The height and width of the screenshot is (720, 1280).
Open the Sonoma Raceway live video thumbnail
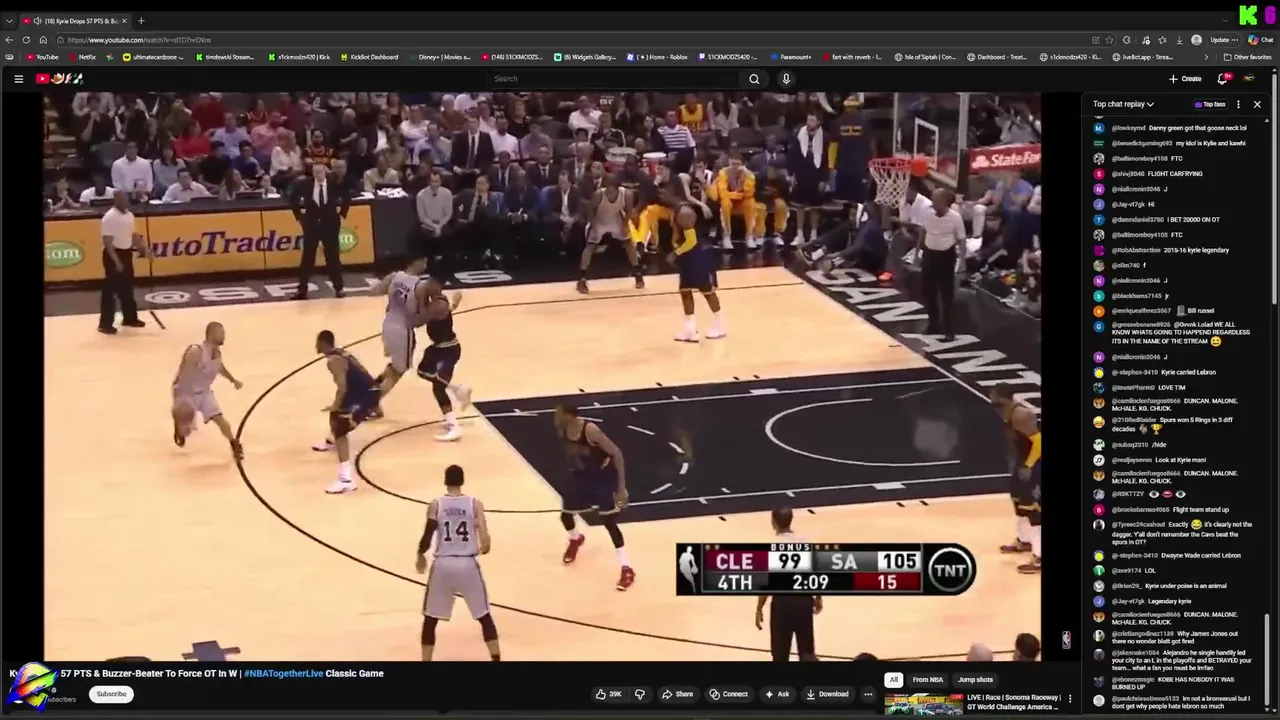tap(923, 704)
